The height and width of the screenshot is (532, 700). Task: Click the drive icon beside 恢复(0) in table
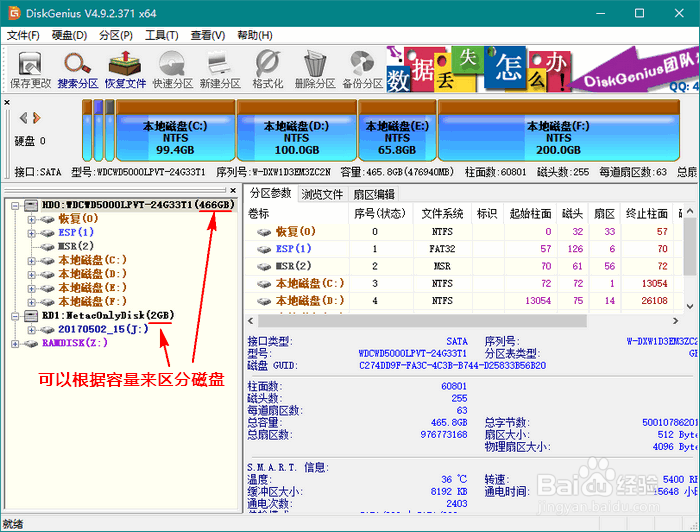tap(264, 232)
